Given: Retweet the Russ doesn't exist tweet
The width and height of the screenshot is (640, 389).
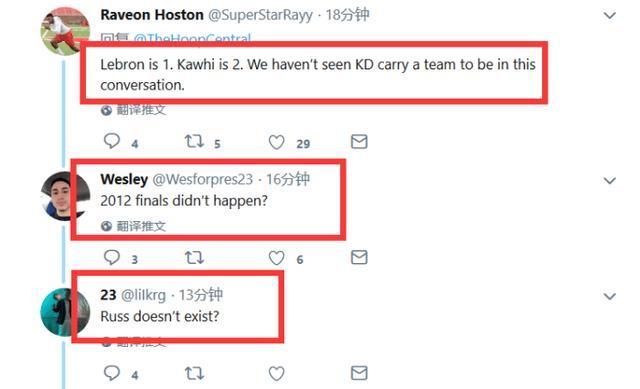Looking at the screenshot, I should pyautogui.click(x=194, y=373).
